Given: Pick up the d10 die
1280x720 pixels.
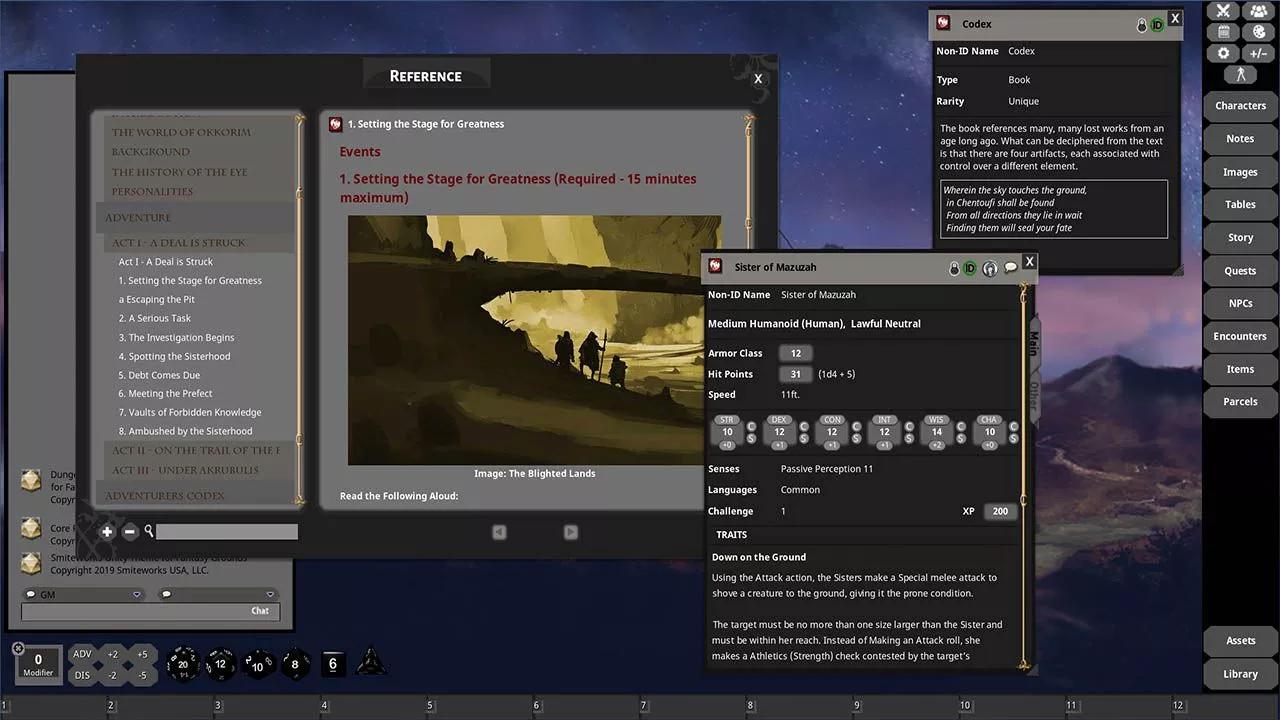Looking at the screenshot, I should [x=258, y=664].
